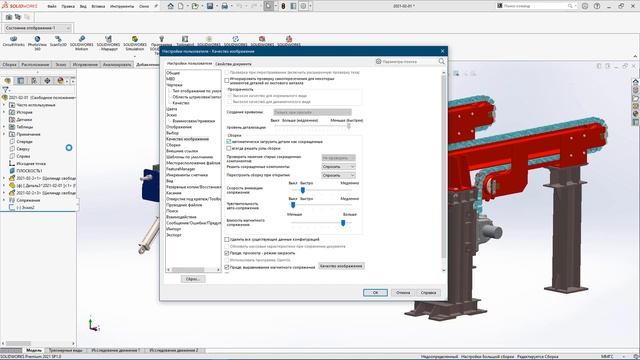640x360 pixels.
Task: Click the search magnifier in options dialog
Action: click(x=442, y=61)
